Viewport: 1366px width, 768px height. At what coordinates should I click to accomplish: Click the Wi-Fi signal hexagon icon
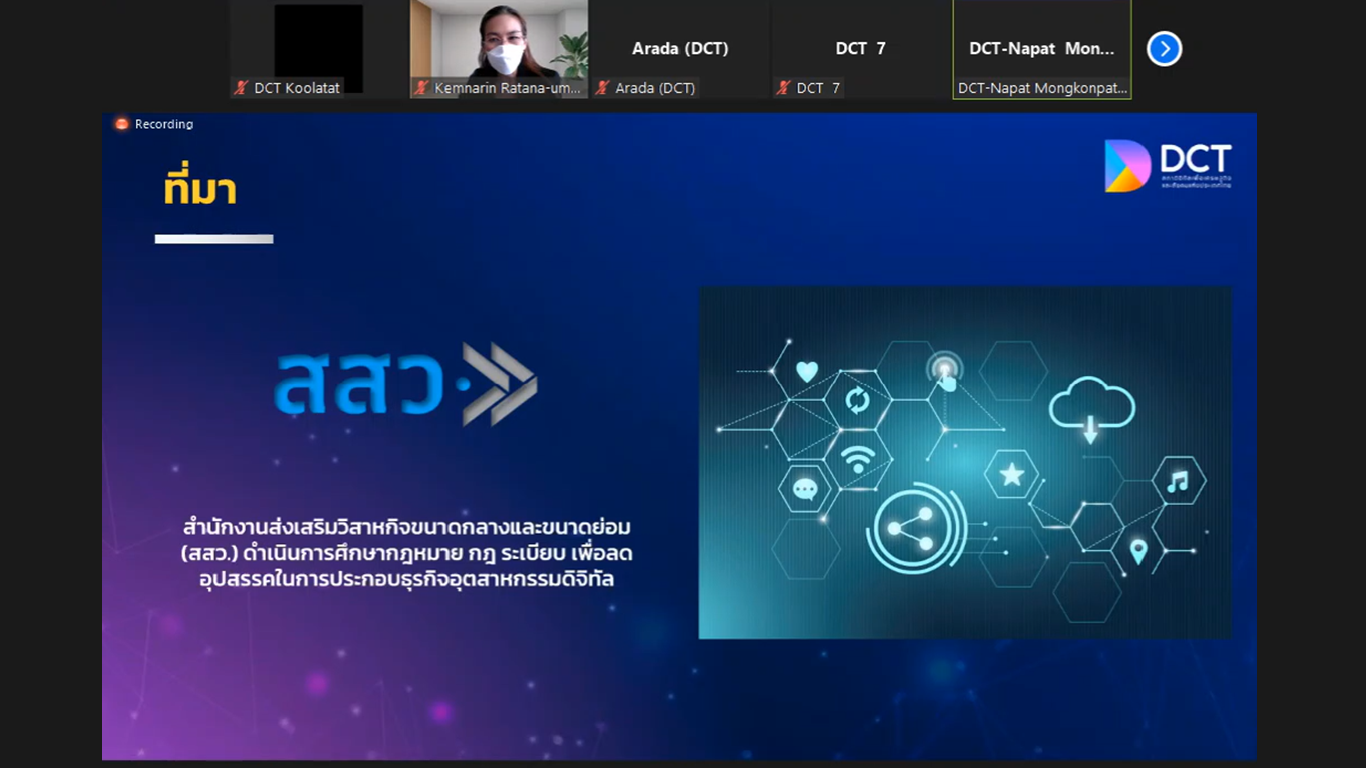857,459
